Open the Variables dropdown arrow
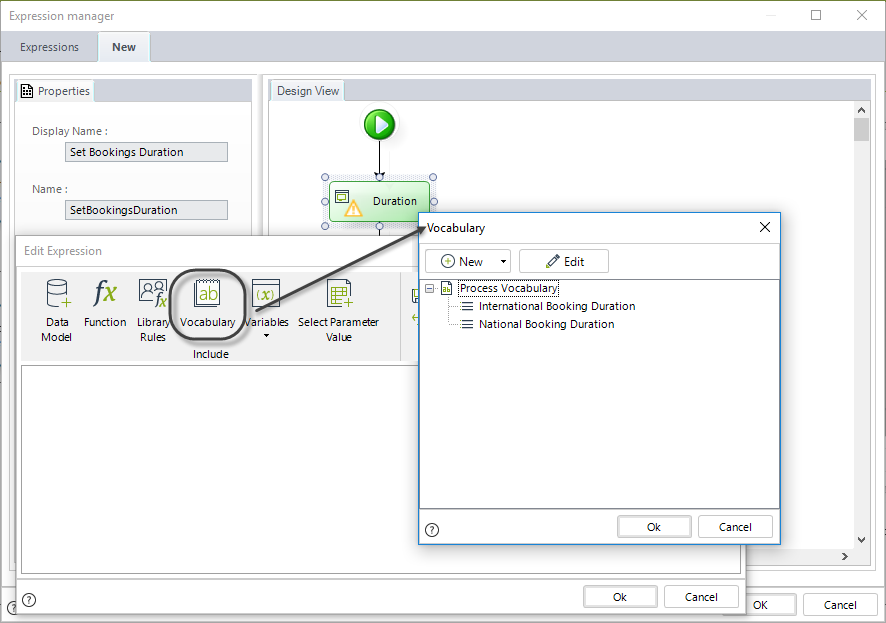The height and width of the screenshot is (623, 886). pyautogui.click(x=267, y=336)
